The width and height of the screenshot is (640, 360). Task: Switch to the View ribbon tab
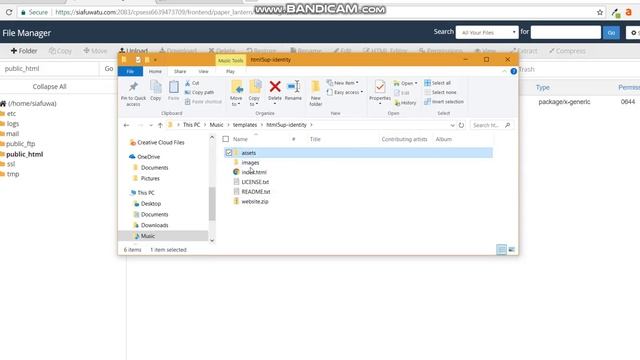coord(203,71)
